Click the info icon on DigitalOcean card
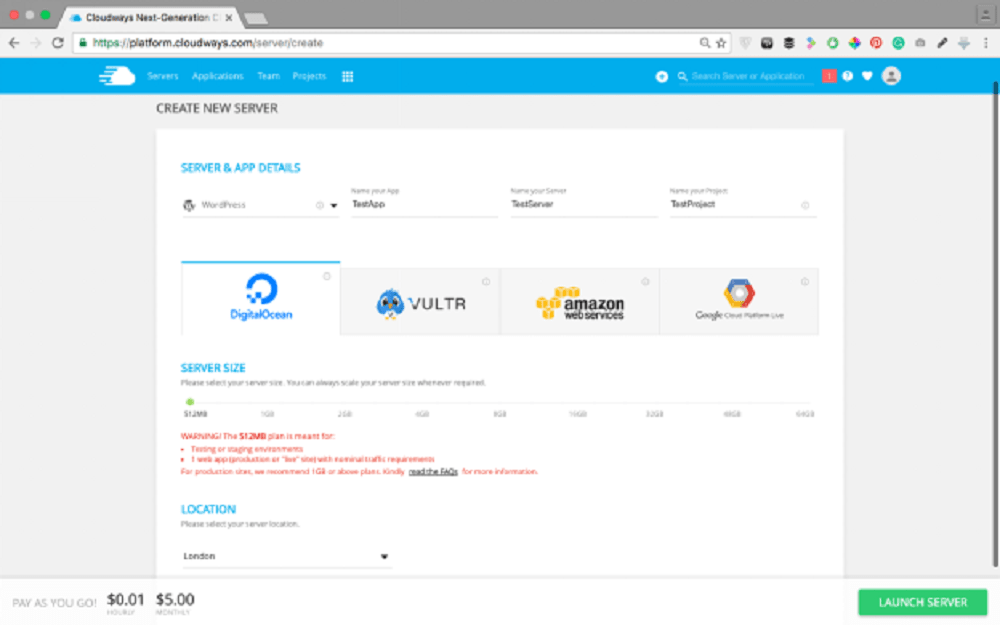 327,276
